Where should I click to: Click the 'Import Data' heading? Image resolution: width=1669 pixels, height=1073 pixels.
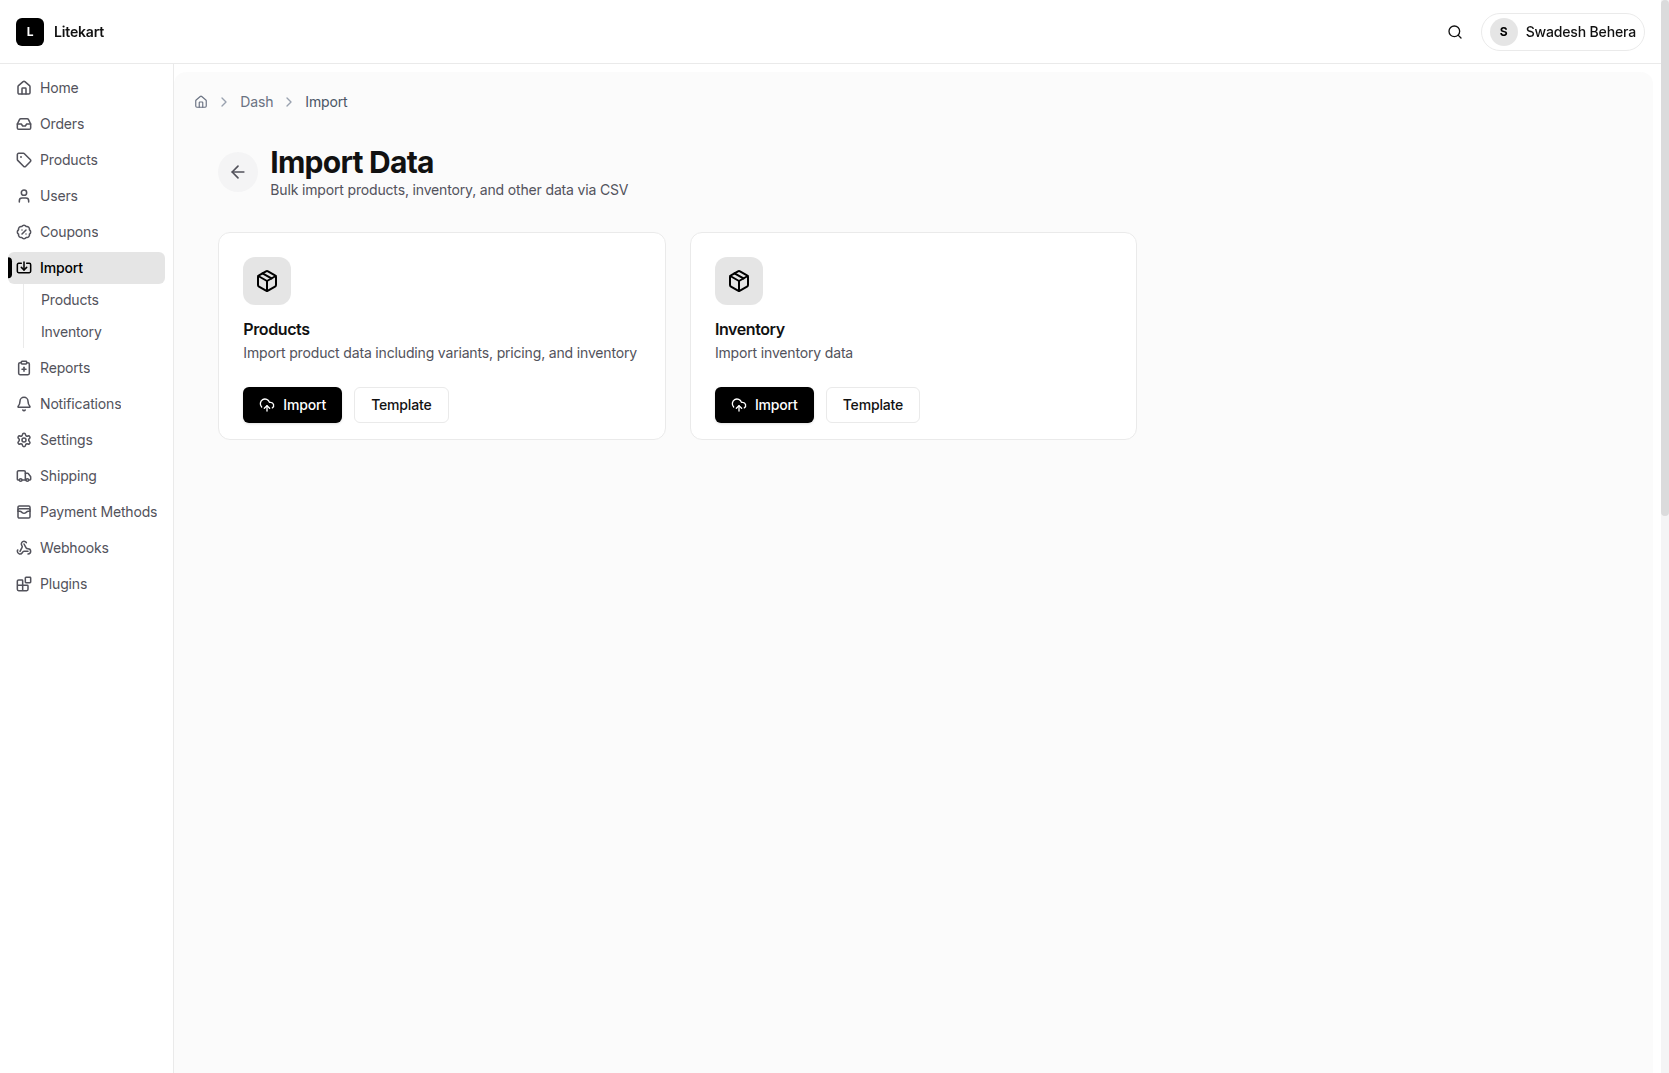352,162
